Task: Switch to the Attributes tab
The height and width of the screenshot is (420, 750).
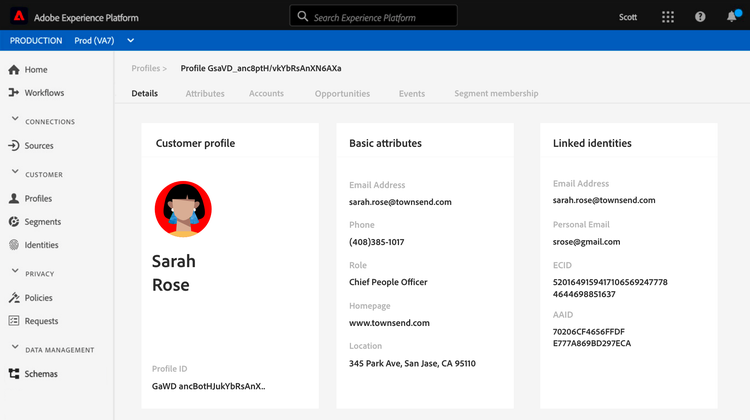Action: click(x=205, y=94)
